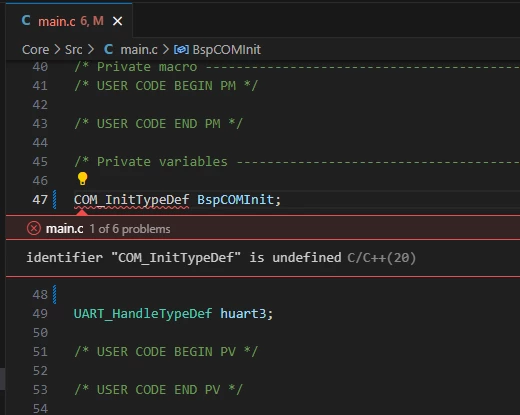Click '/* Private macro' comment on line 40
The image size is (520, 415).
click(x=135, y=67)
